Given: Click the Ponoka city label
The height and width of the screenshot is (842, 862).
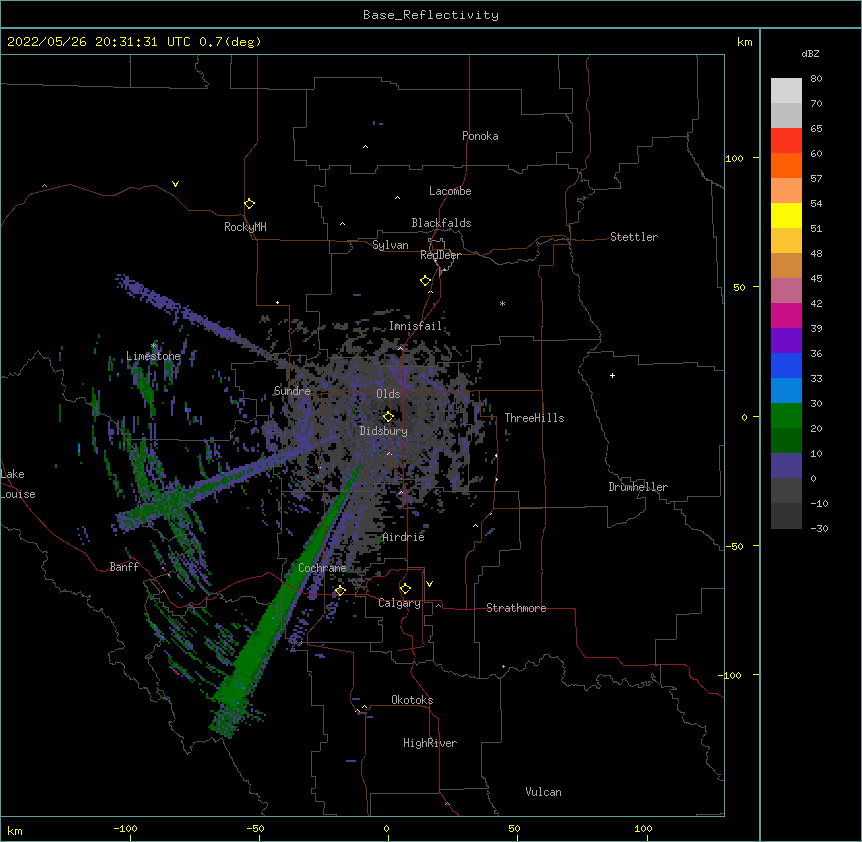Looking at the screenshot, I should (480, 136).
